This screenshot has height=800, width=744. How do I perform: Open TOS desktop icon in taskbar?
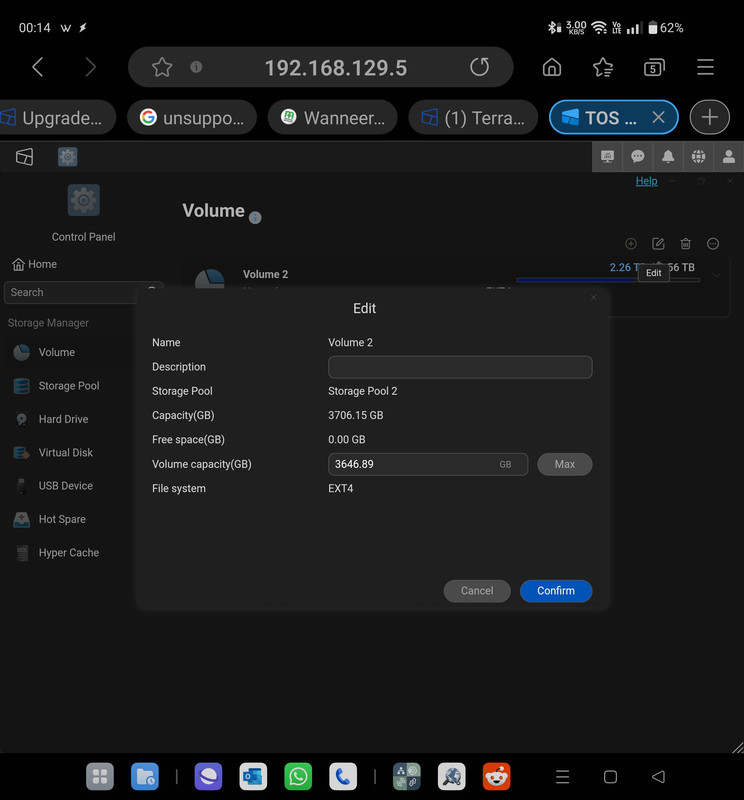point(24,157)
